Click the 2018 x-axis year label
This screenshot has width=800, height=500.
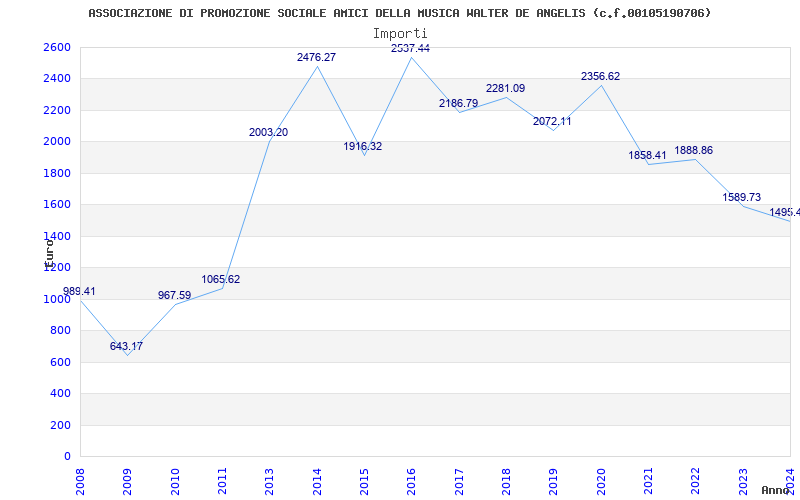point(506,481)
